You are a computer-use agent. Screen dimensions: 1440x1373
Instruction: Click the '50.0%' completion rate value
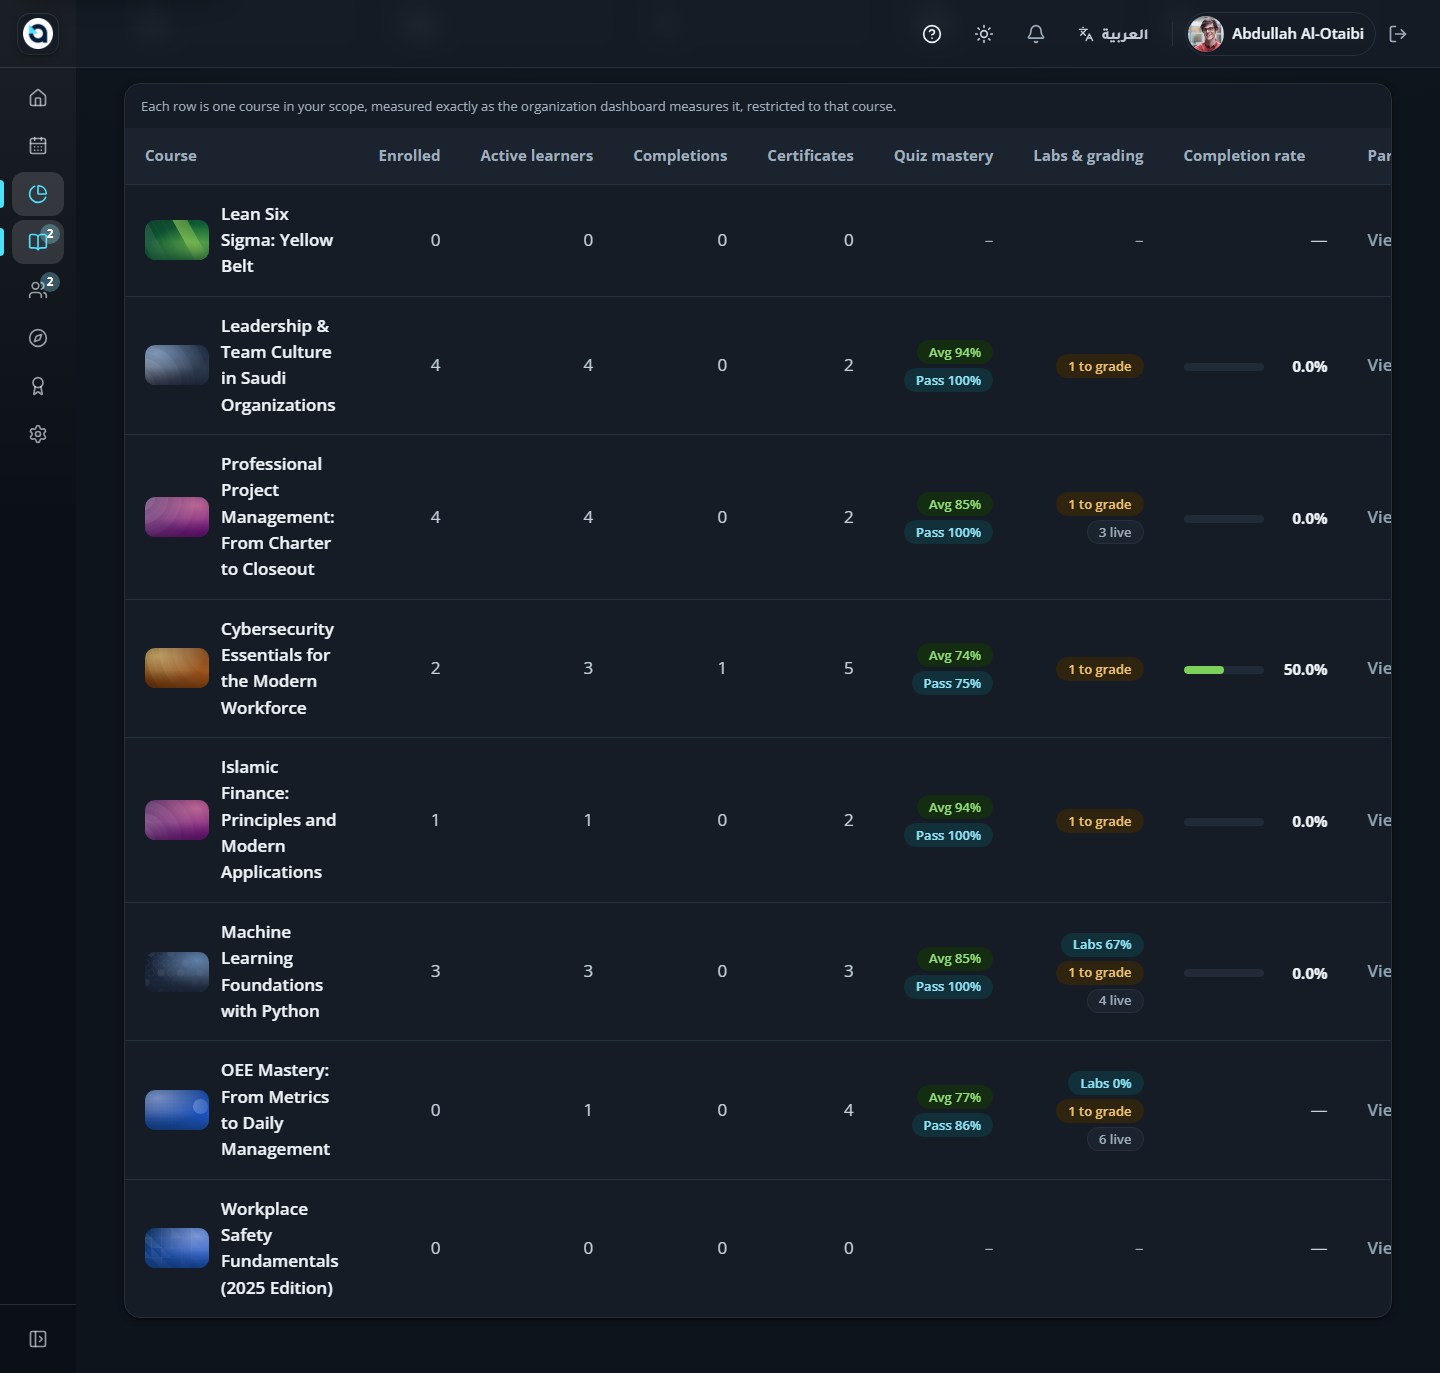click(x=1305, y=670)
